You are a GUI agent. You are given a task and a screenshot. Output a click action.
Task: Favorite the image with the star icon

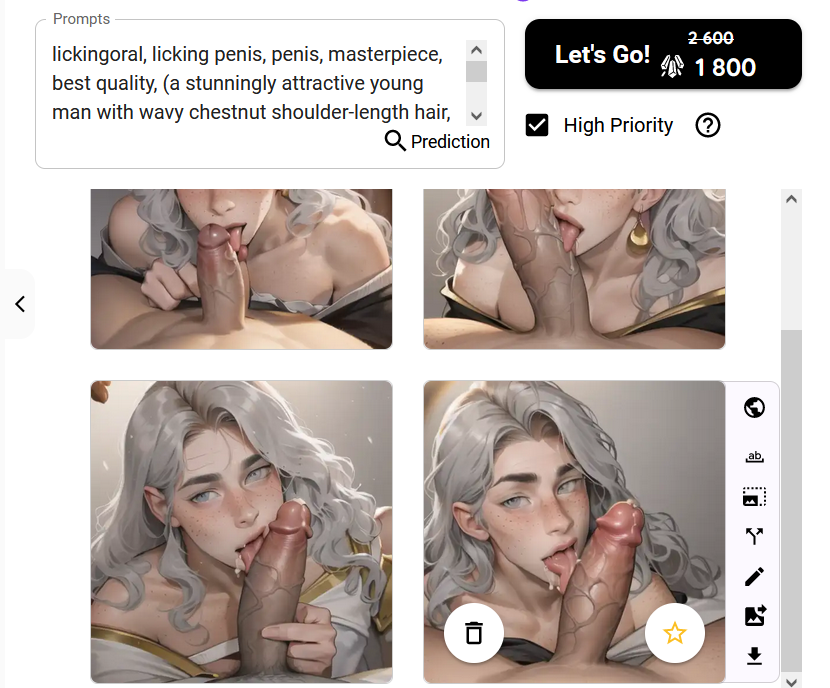(674, 633)
